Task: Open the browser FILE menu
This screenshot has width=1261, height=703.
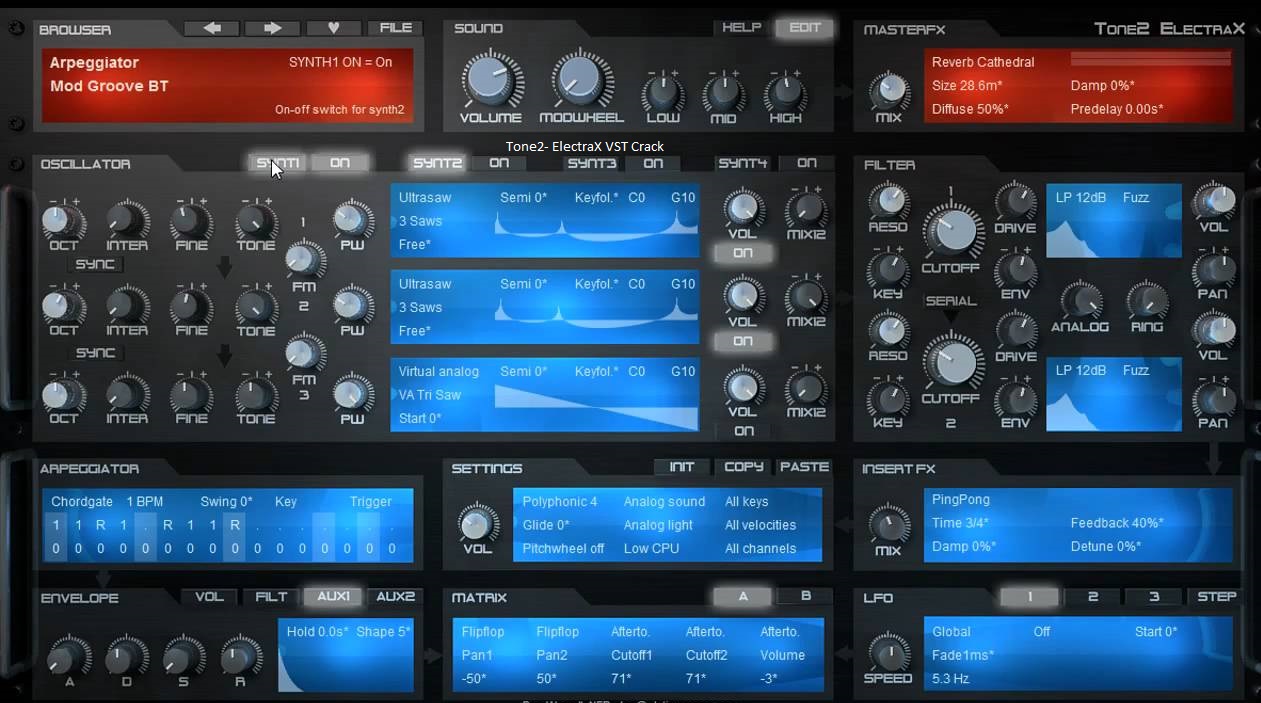Action: click(x=396, y=28)
